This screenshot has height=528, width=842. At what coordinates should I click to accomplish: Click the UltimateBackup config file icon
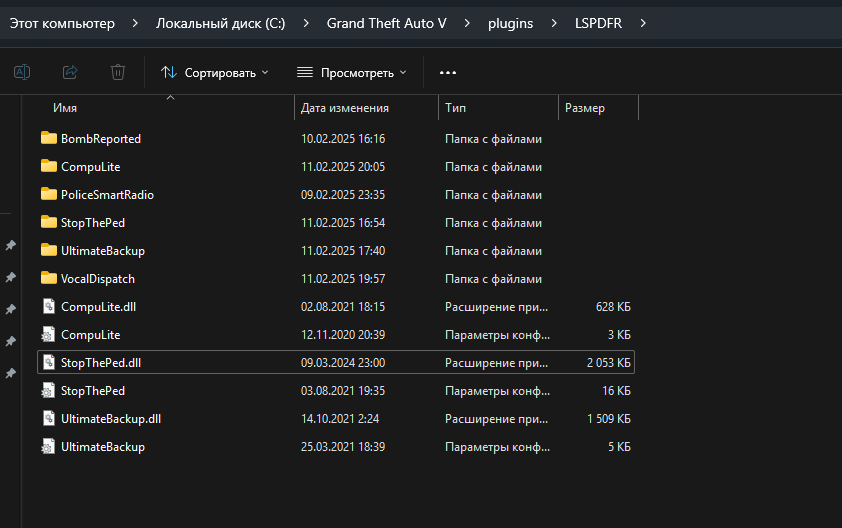48,446
